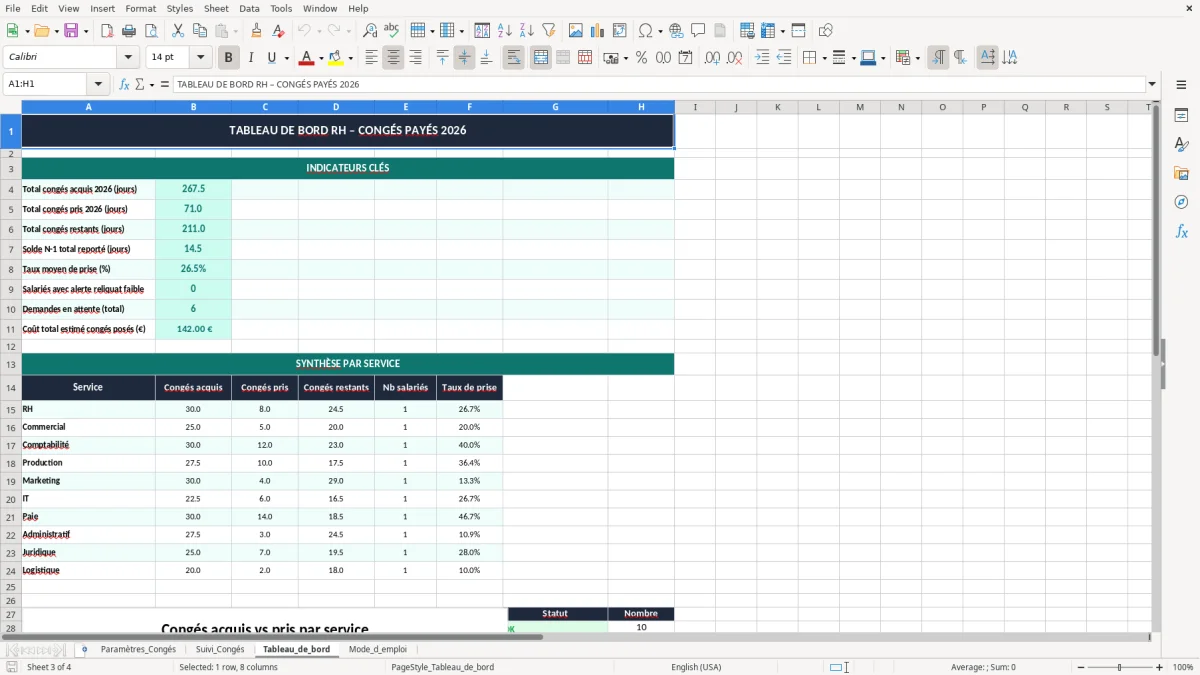The width and height of the screenshot is (1200, 675).
Task: Click the Define Print Area icon
Action: (747, 31)
